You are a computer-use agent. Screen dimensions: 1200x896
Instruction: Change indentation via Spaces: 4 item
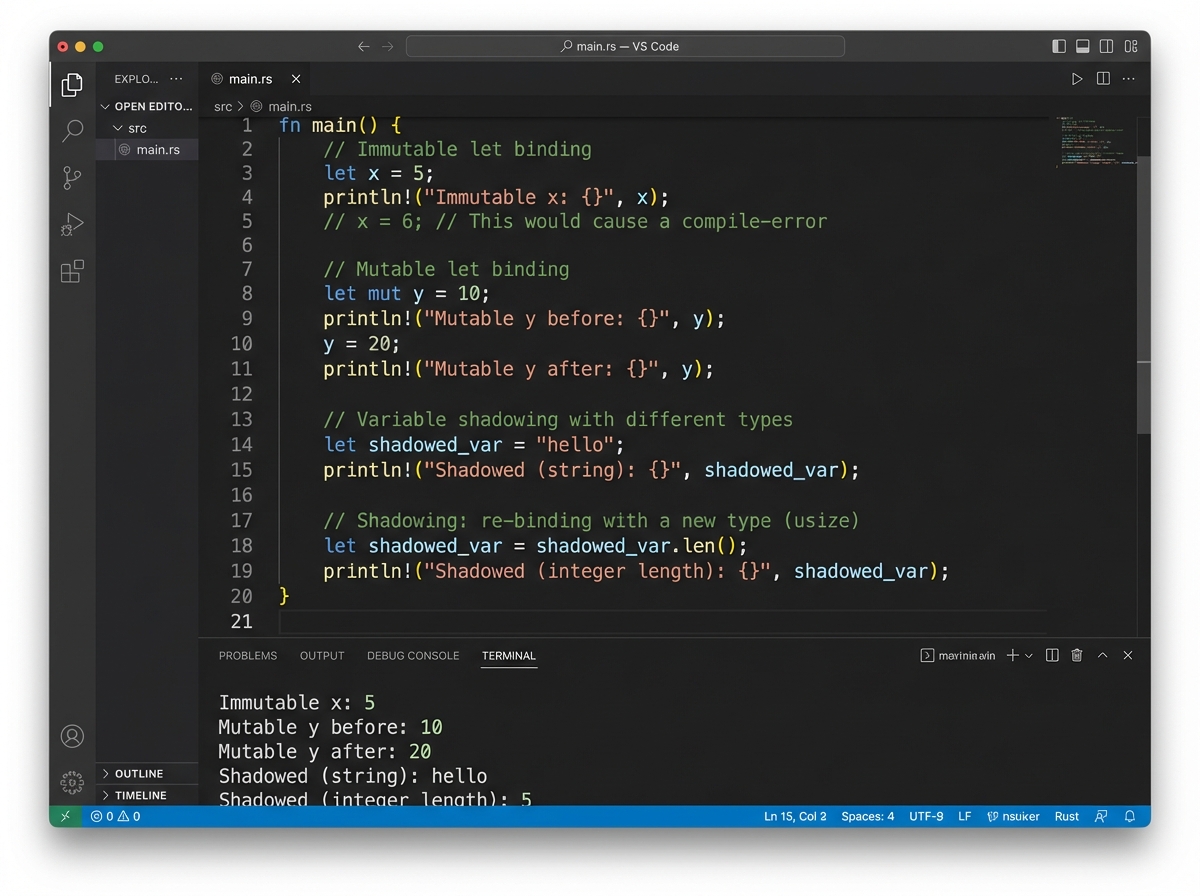pos(867,816)
